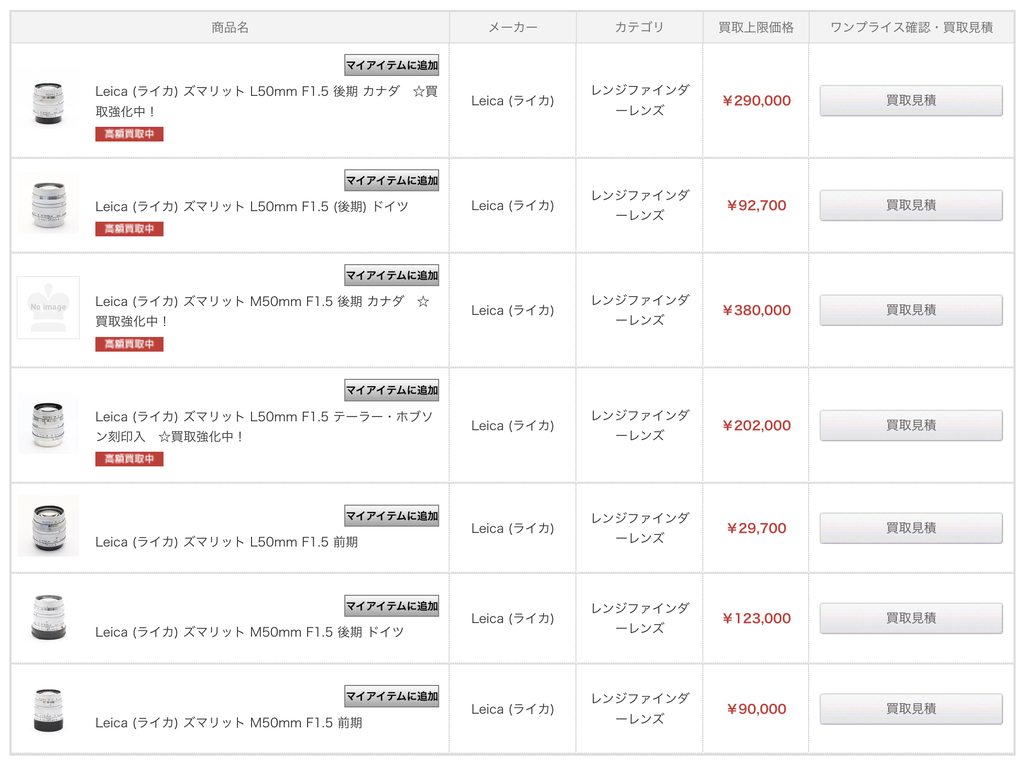Click 高額買取中 badge on テーラー・ホブソン lens
Screen dimensions: 1024x763
coord(129,459)
